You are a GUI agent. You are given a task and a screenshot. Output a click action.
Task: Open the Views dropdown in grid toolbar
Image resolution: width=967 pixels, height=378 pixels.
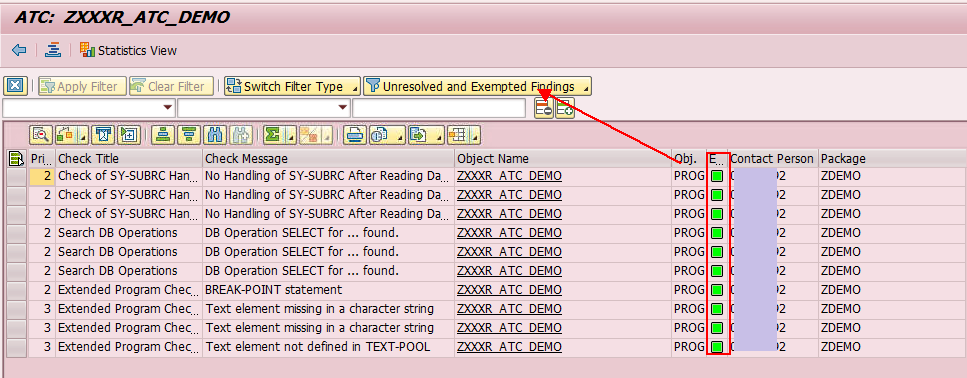pyautogui.click(x=387, y=134)
